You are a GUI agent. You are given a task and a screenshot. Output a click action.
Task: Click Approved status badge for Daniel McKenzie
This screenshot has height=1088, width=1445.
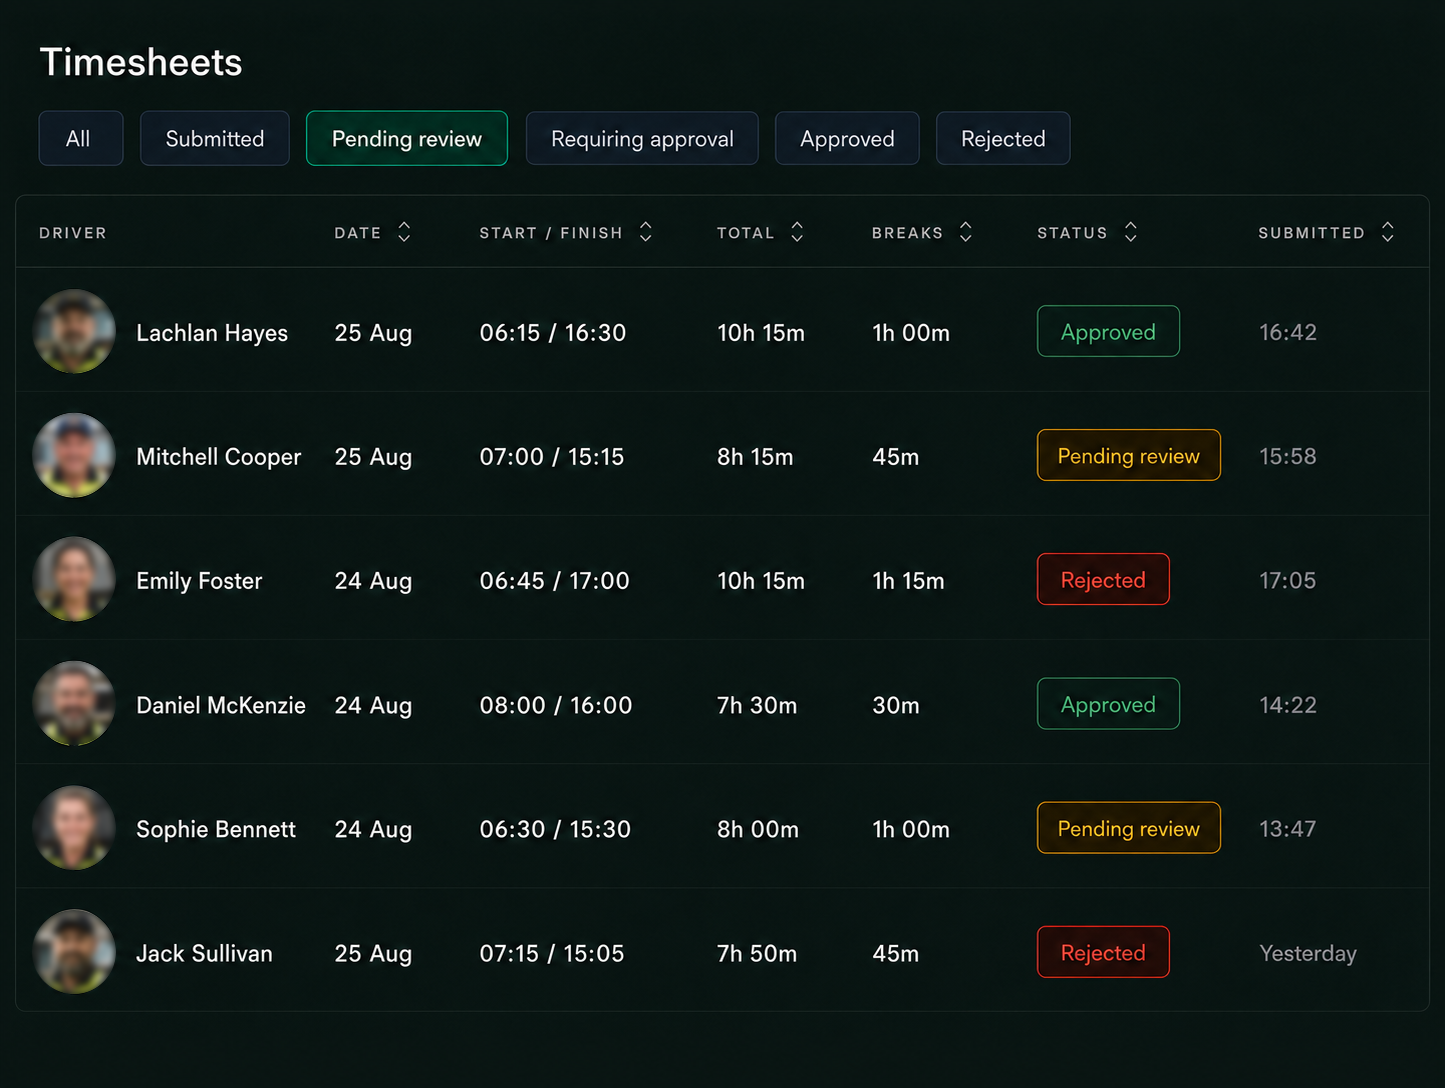(1108, 704)
